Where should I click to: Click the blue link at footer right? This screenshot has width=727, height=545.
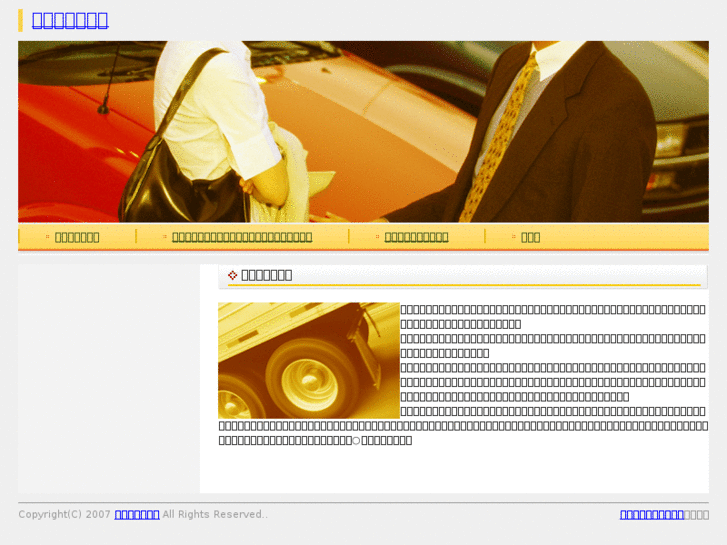[x=651, y=514]
